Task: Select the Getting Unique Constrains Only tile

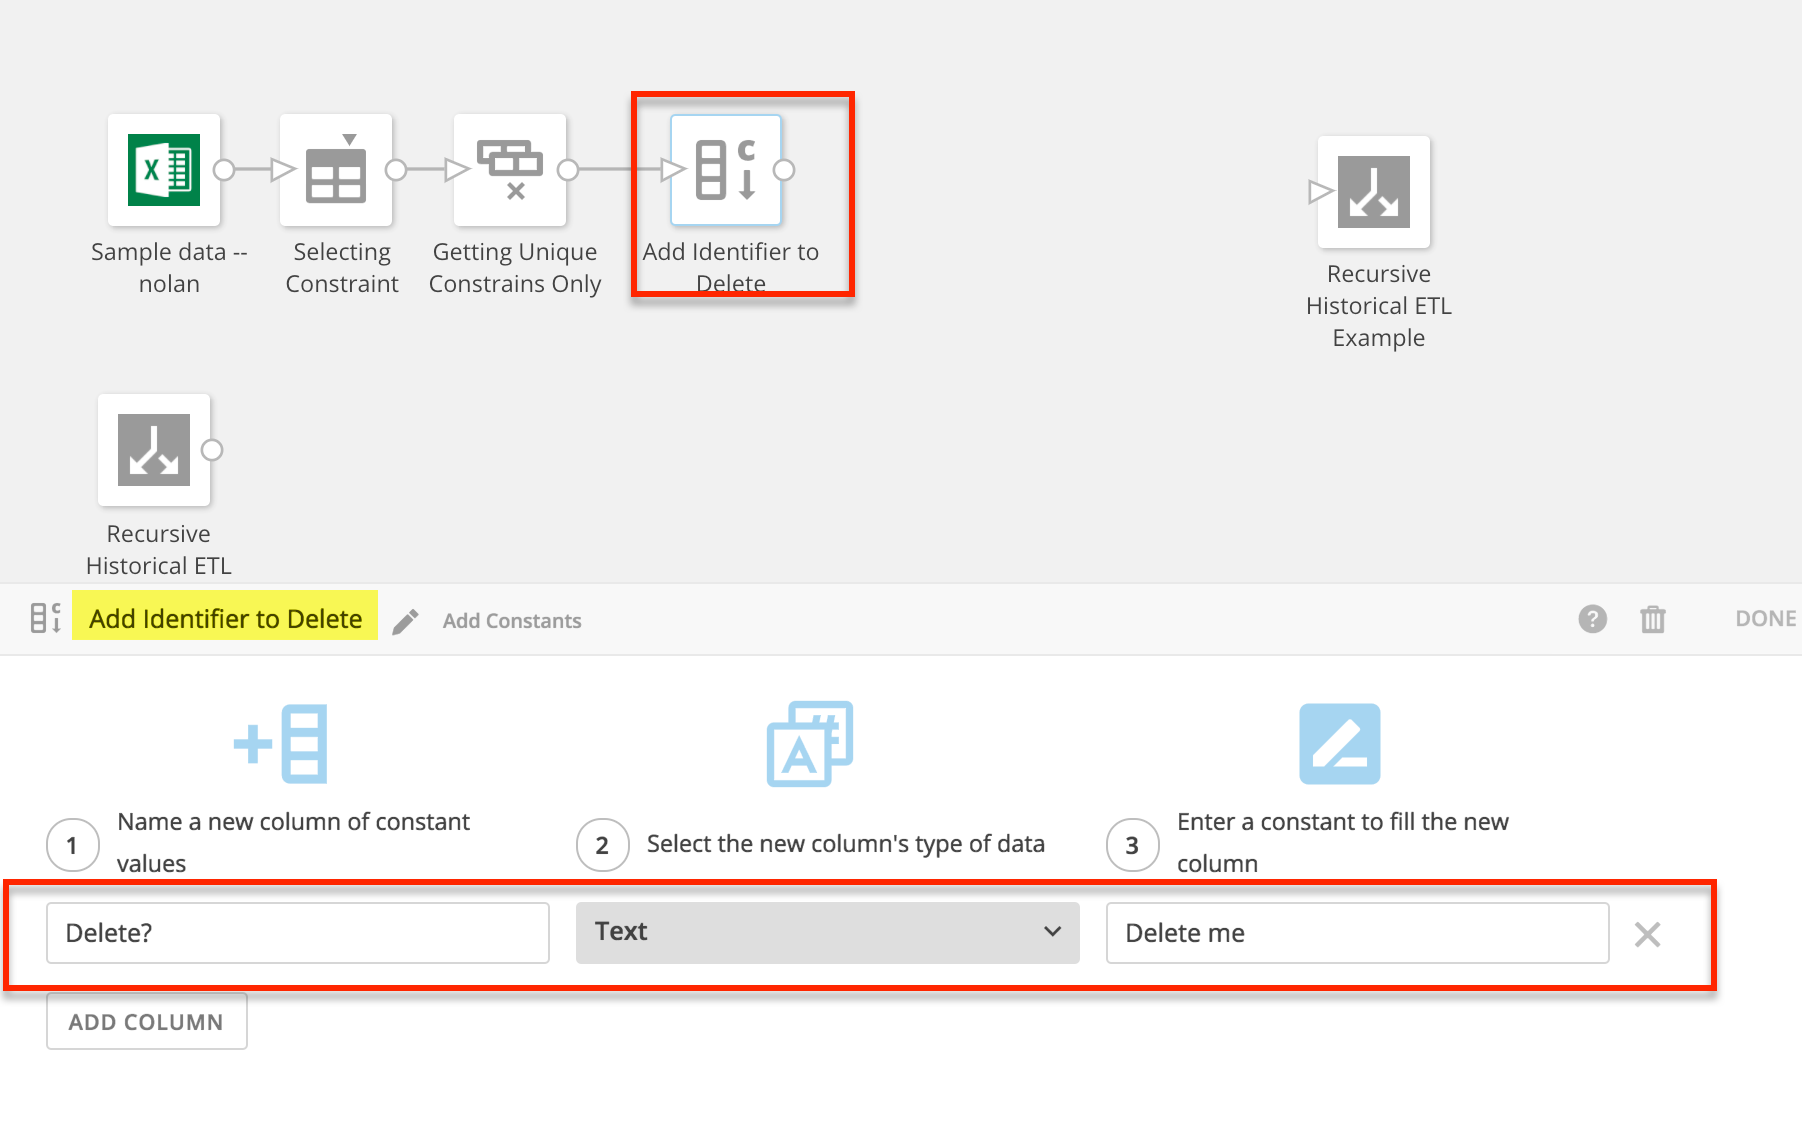Action: pos(511,170)
